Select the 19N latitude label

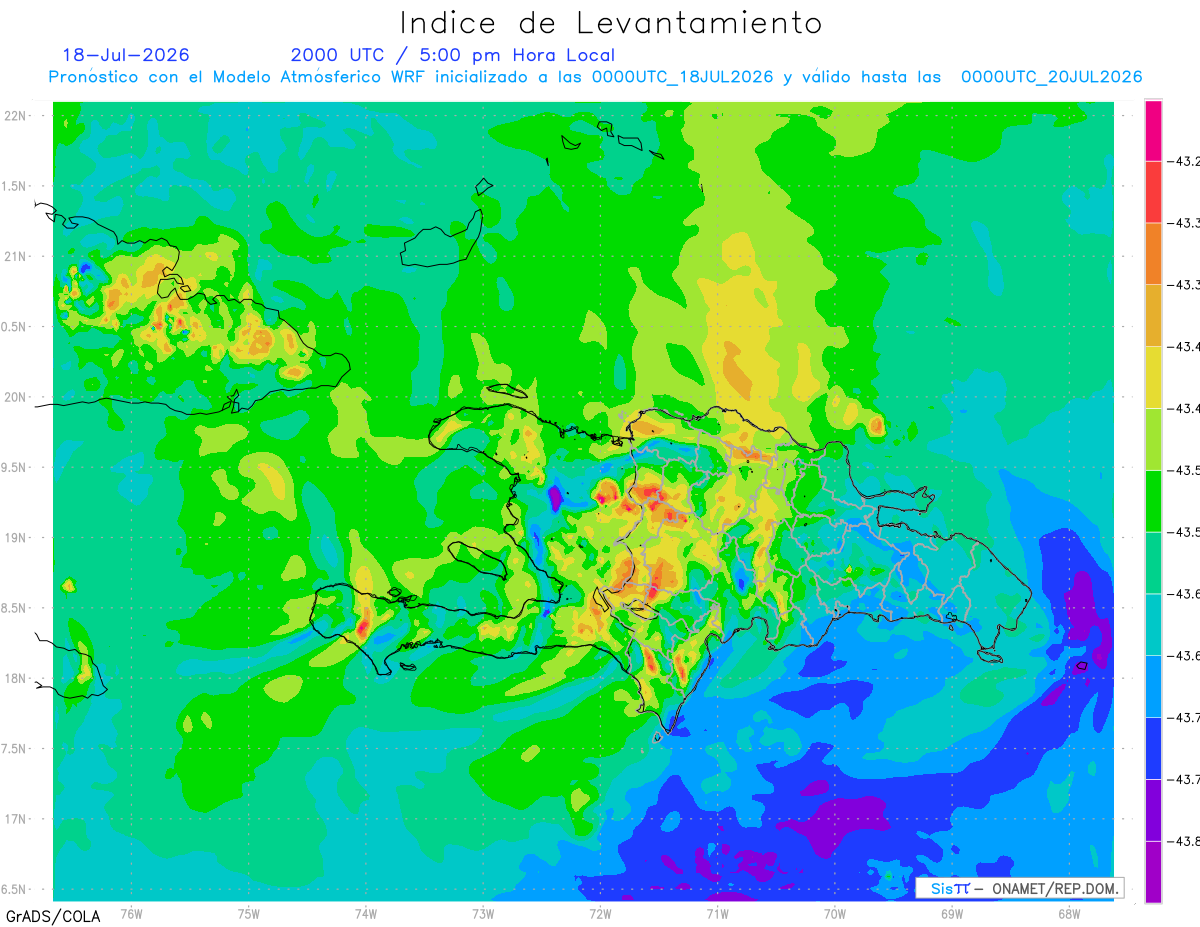point(17,538)
